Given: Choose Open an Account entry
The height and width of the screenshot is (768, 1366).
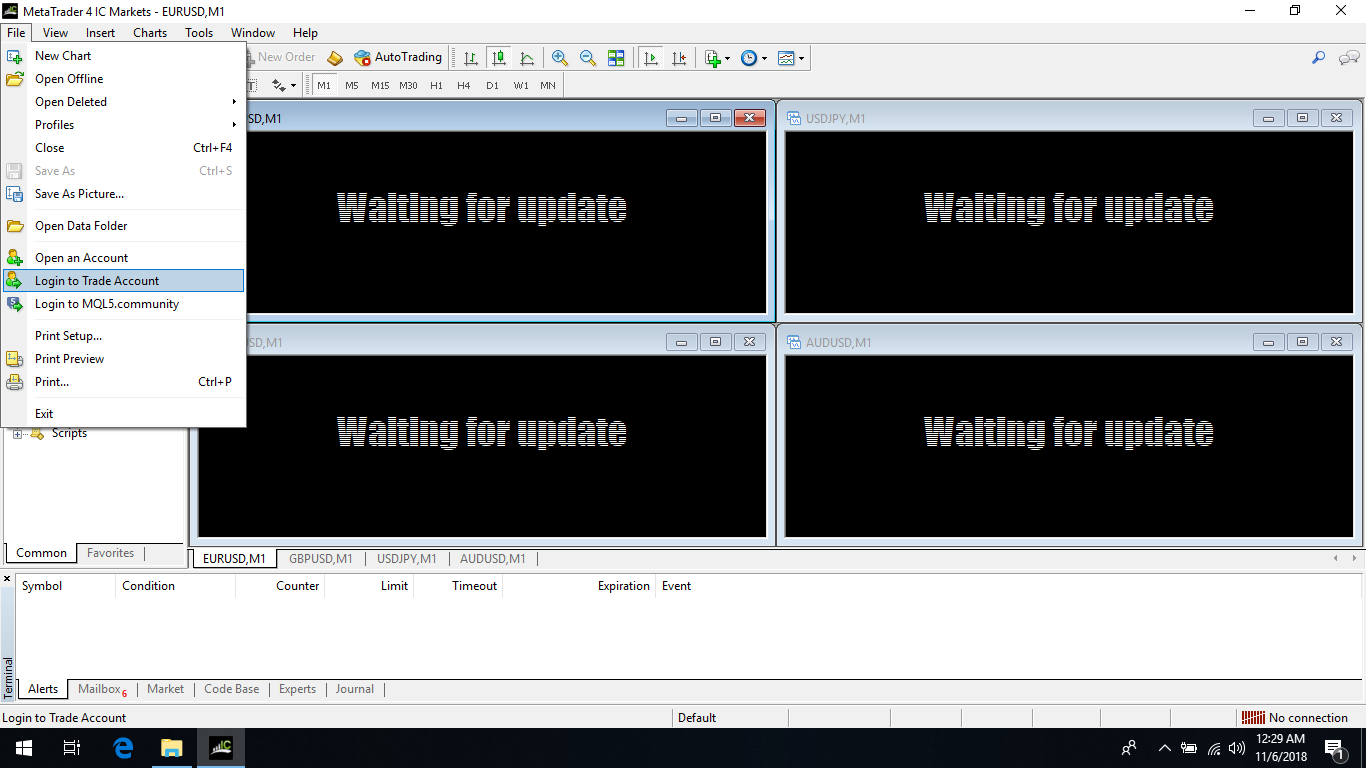Looking at the screenshot, I should click(123, 258).
